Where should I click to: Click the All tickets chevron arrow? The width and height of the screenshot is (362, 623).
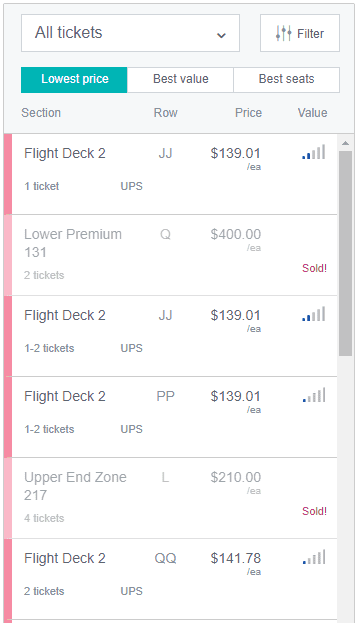[221, 35]
